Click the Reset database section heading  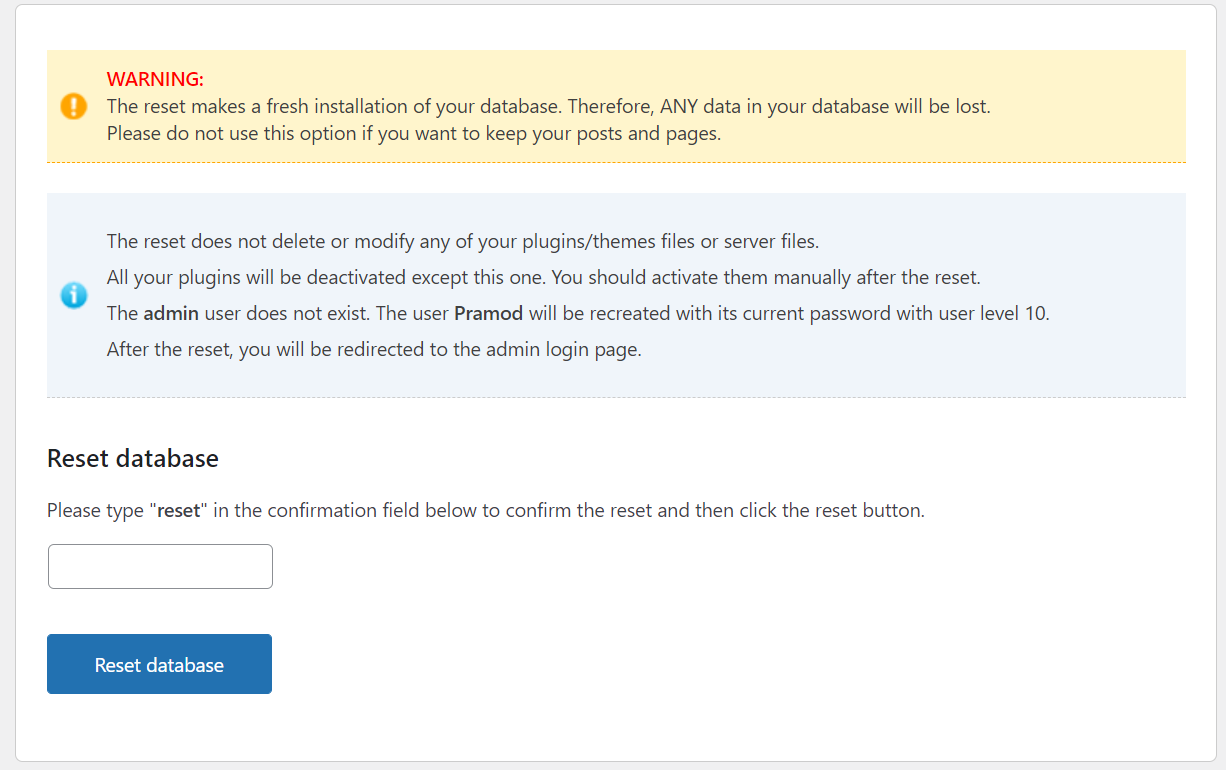coord(133,458)
